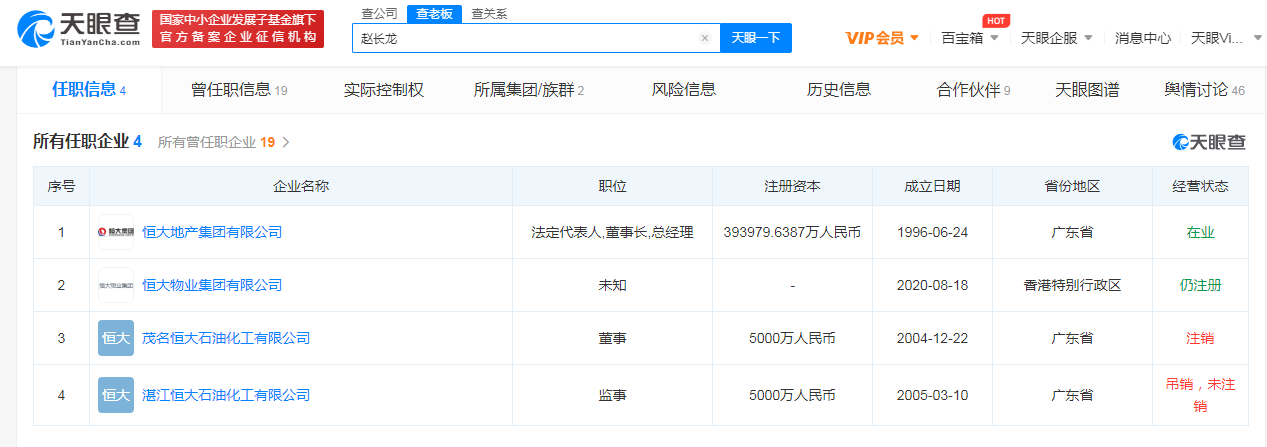Click the 职位 column header
1267x447 pixels.
pos(612,186)
